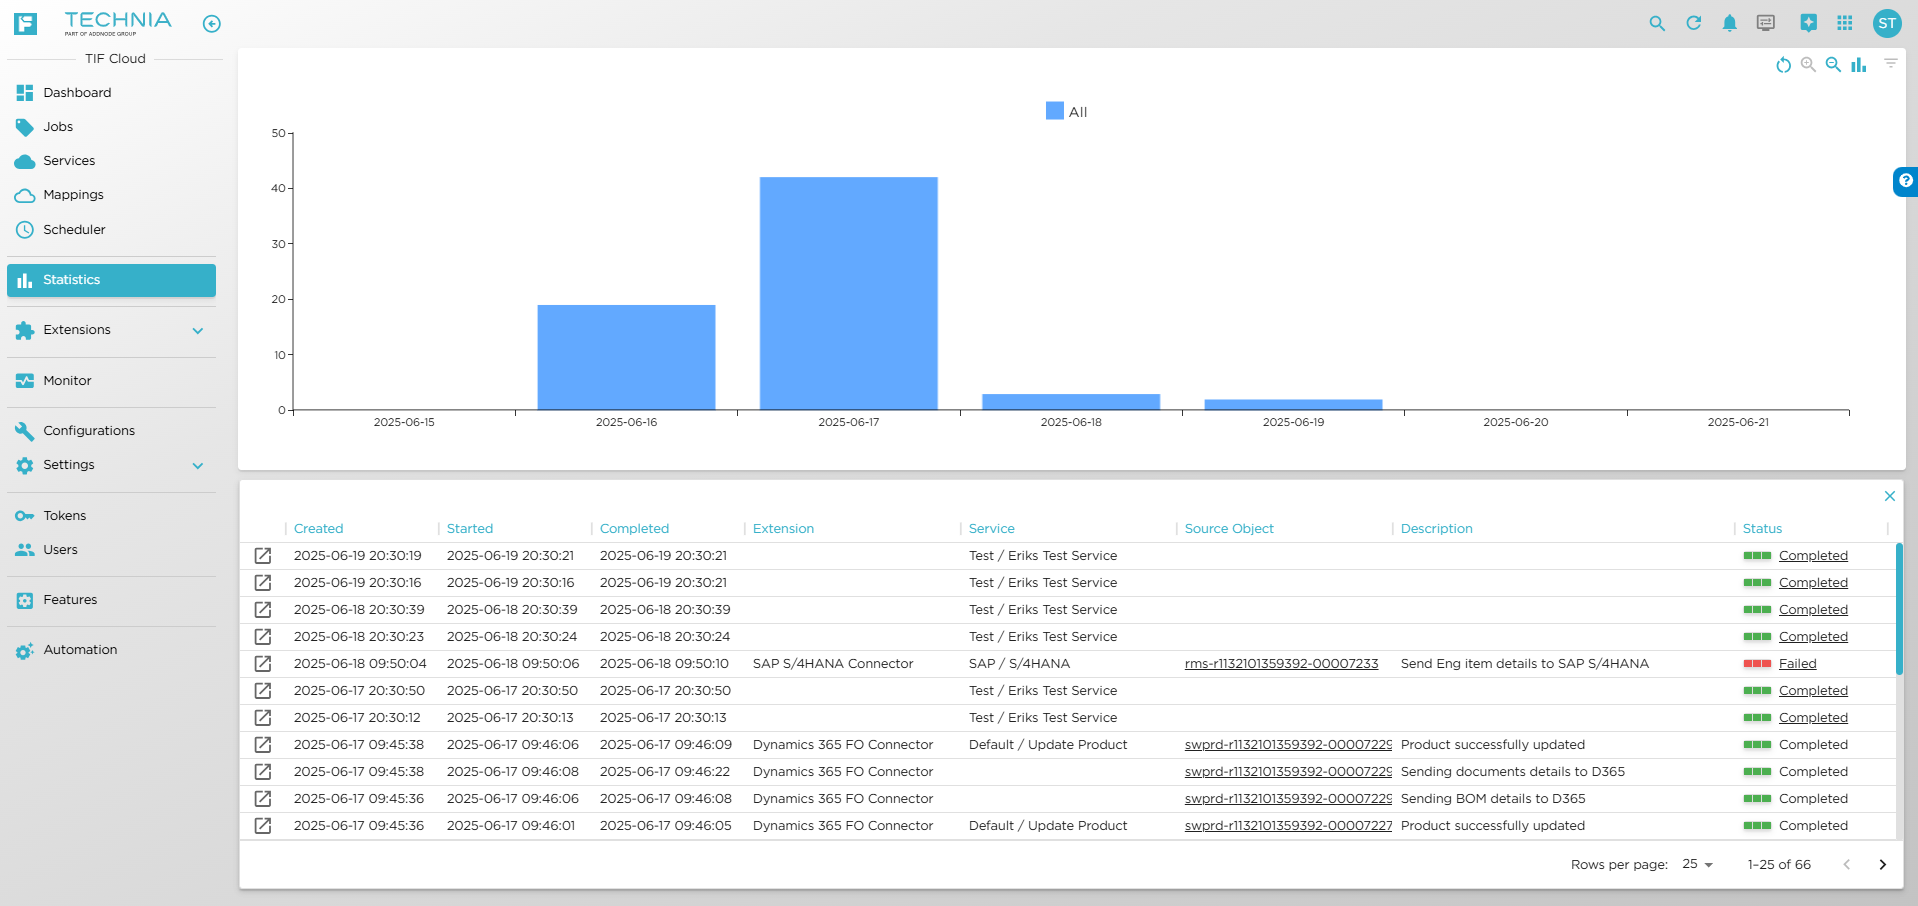Image resolution: width=1918 pixels, height=906 pixels.
Task: Open the apps grid menu
Action: click(1845, 23)
